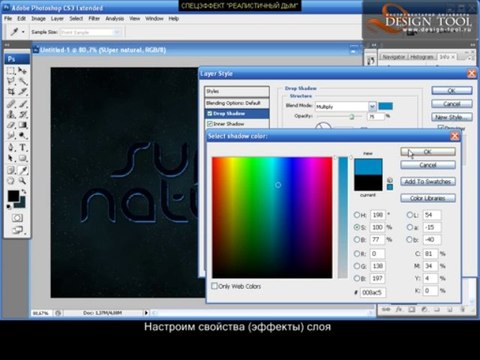
Task: Open Color Libraries
Action: (x=428, y=198)
